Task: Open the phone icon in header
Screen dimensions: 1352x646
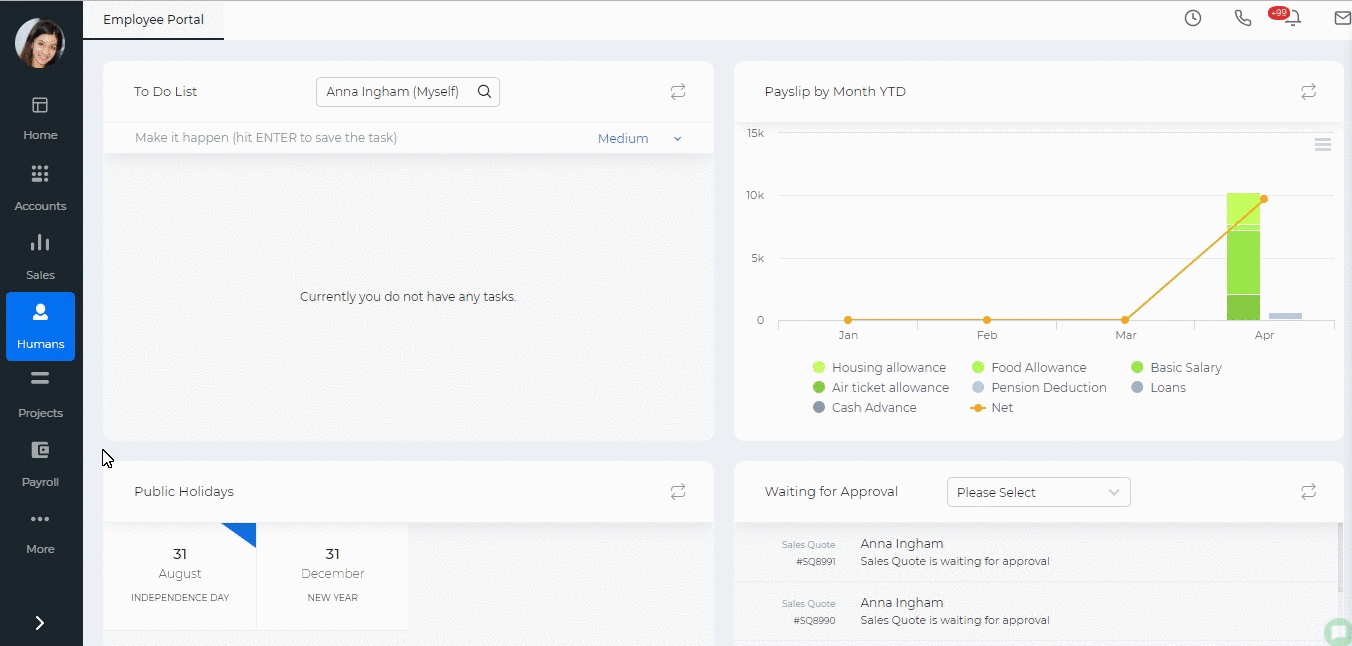Action: coord(1243,18)
